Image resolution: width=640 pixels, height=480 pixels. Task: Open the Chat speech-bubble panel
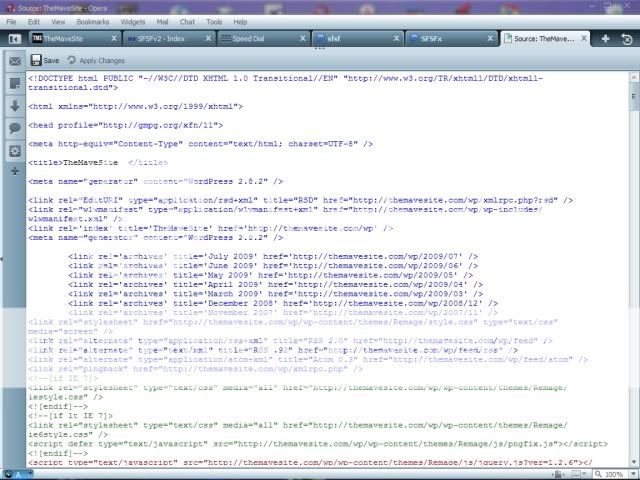(x=15, y=128)
